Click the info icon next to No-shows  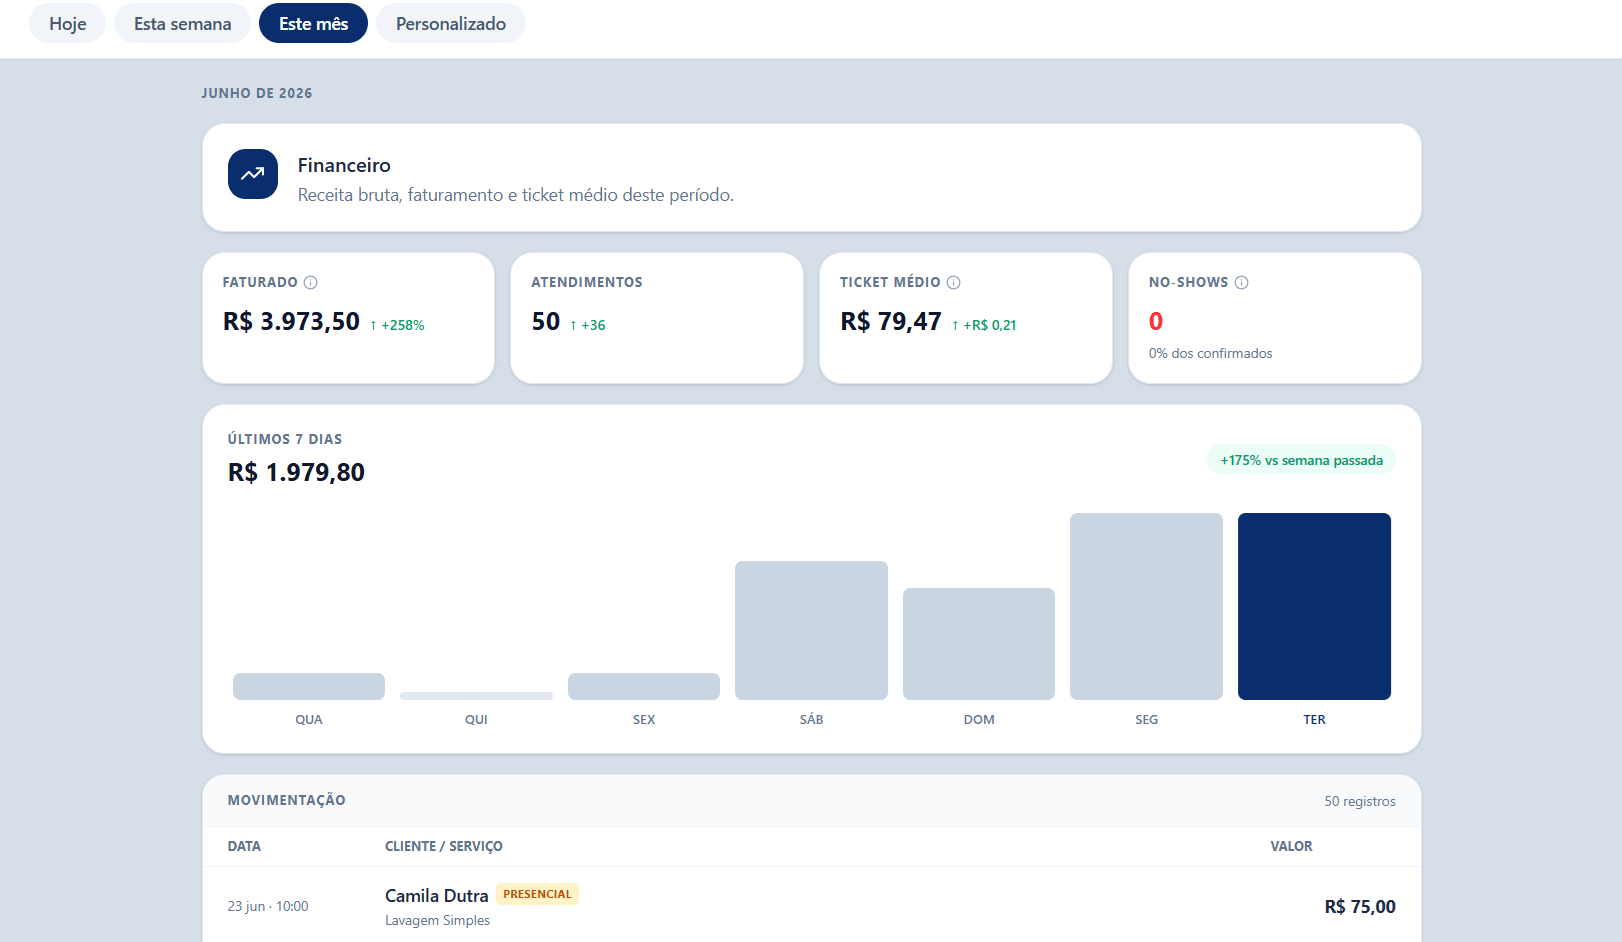coord(1242,282)
